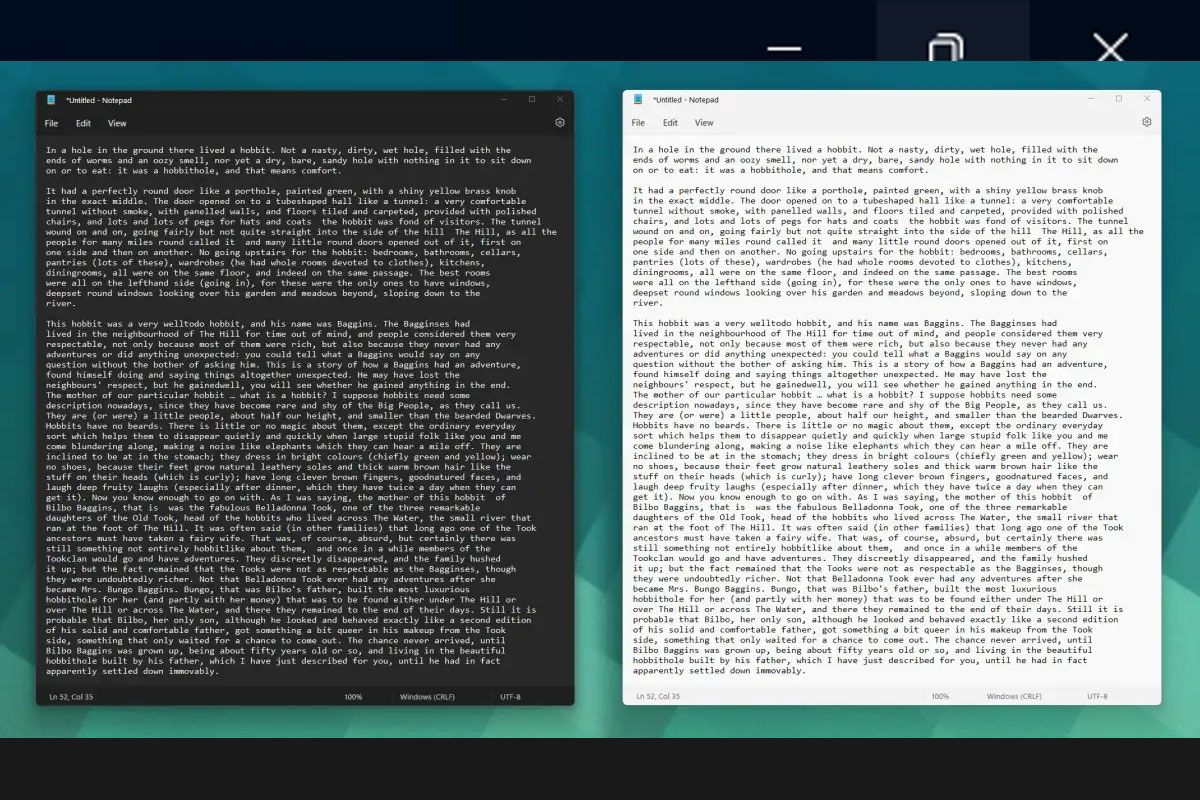This screenshot has height=800, width=1200.
Task: Open Settings in the dark-themed Notepad window
Action: point(558,122)
